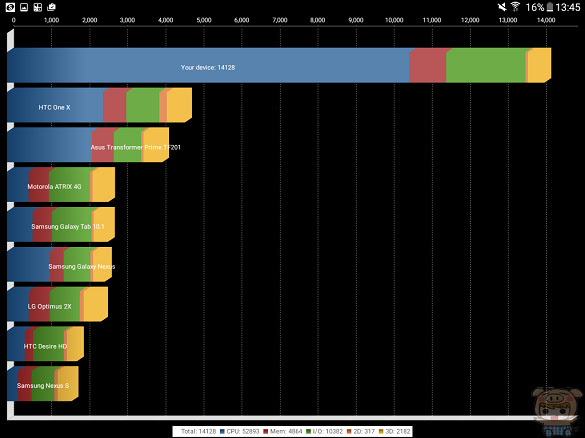Tap the Wi-Fi signal status icon

[x=516, y=7]
